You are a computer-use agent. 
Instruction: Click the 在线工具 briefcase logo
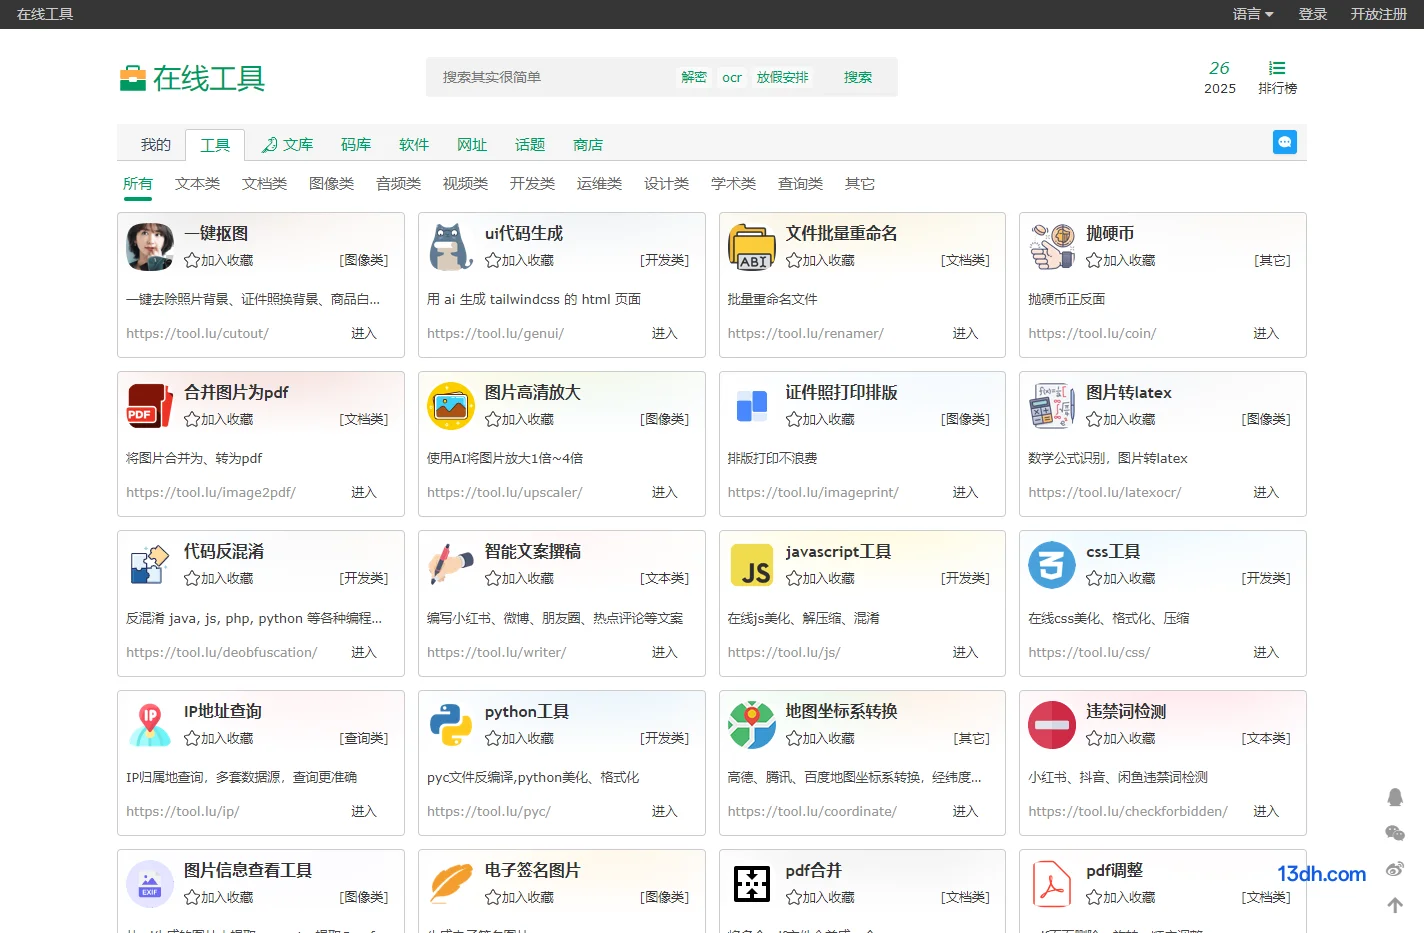tap(133, 78)
